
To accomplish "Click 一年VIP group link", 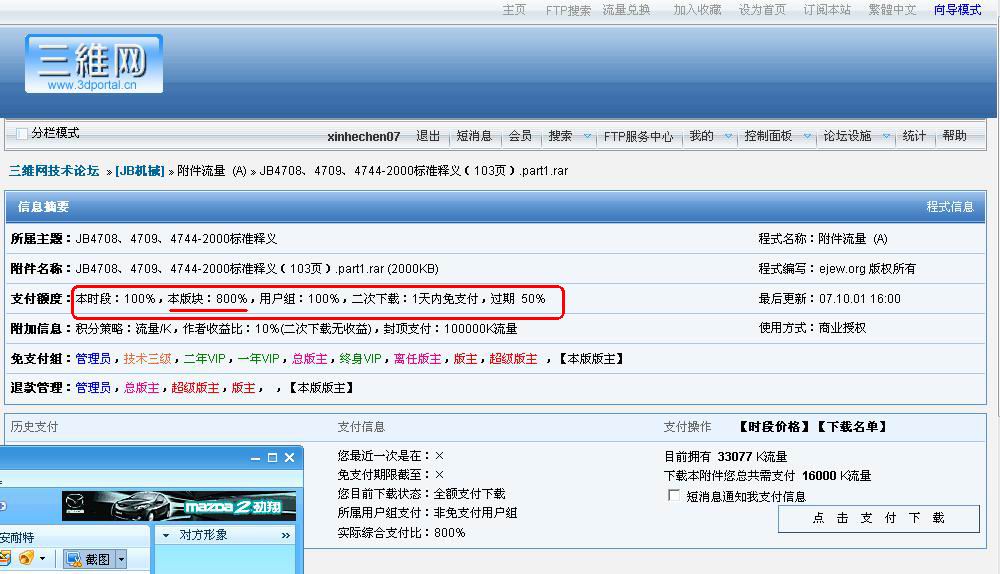I will pyautogui.click(x=258, y=358).
